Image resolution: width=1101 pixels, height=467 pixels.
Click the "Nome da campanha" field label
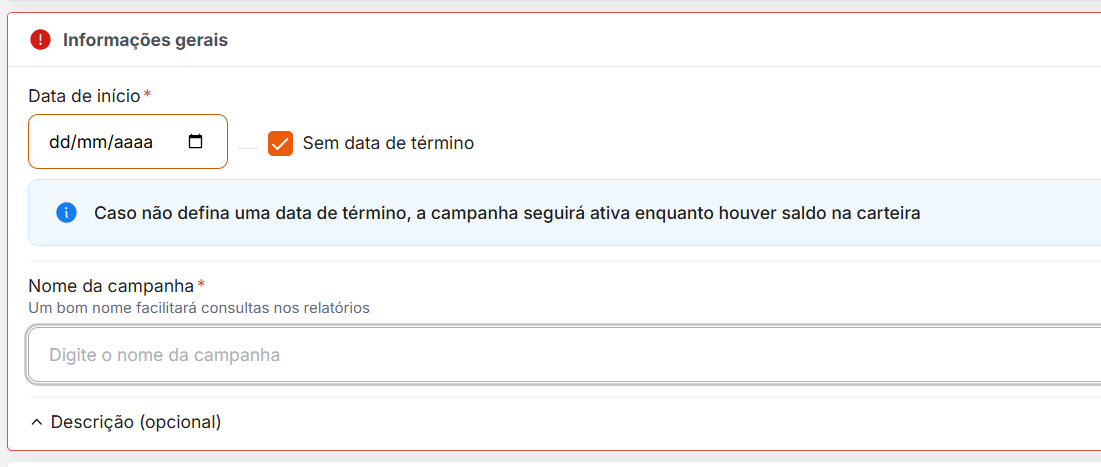tap(111, 286)
